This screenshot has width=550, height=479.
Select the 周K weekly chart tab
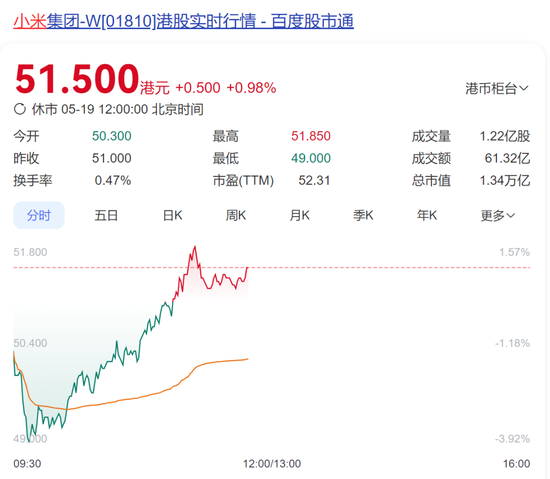[236, 215]
